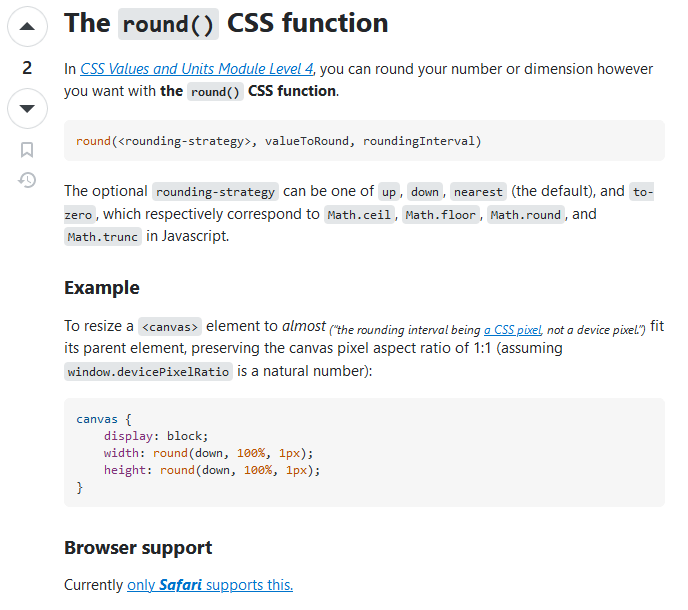
Task: Click the inline code "rounding-strategy"
Action: pyautogui.click(x=215, y=192)
